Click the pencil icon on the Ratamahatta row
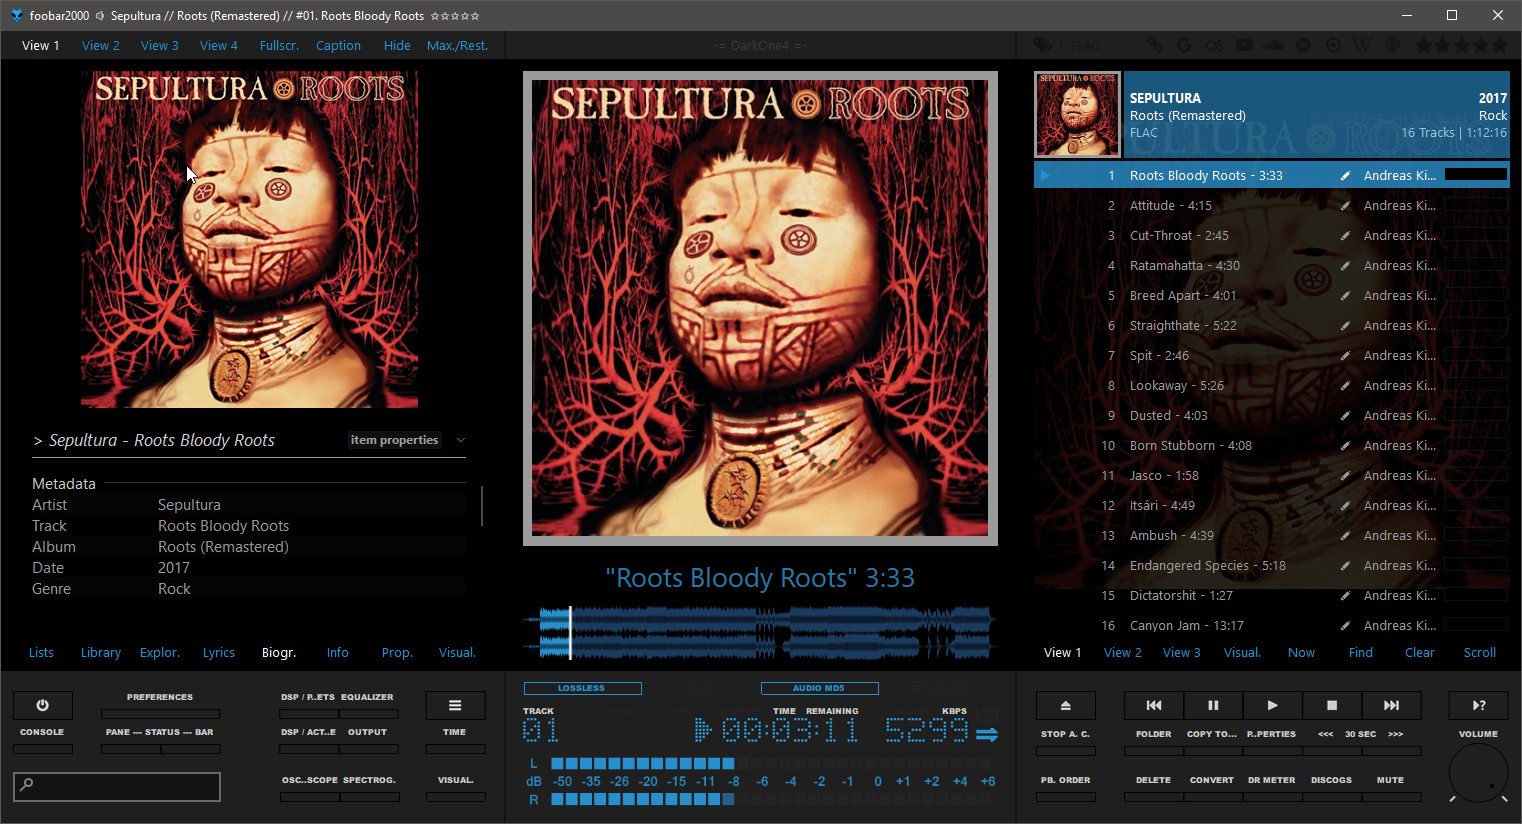This screenshot has height=824, width=1522. [1345, 266]
